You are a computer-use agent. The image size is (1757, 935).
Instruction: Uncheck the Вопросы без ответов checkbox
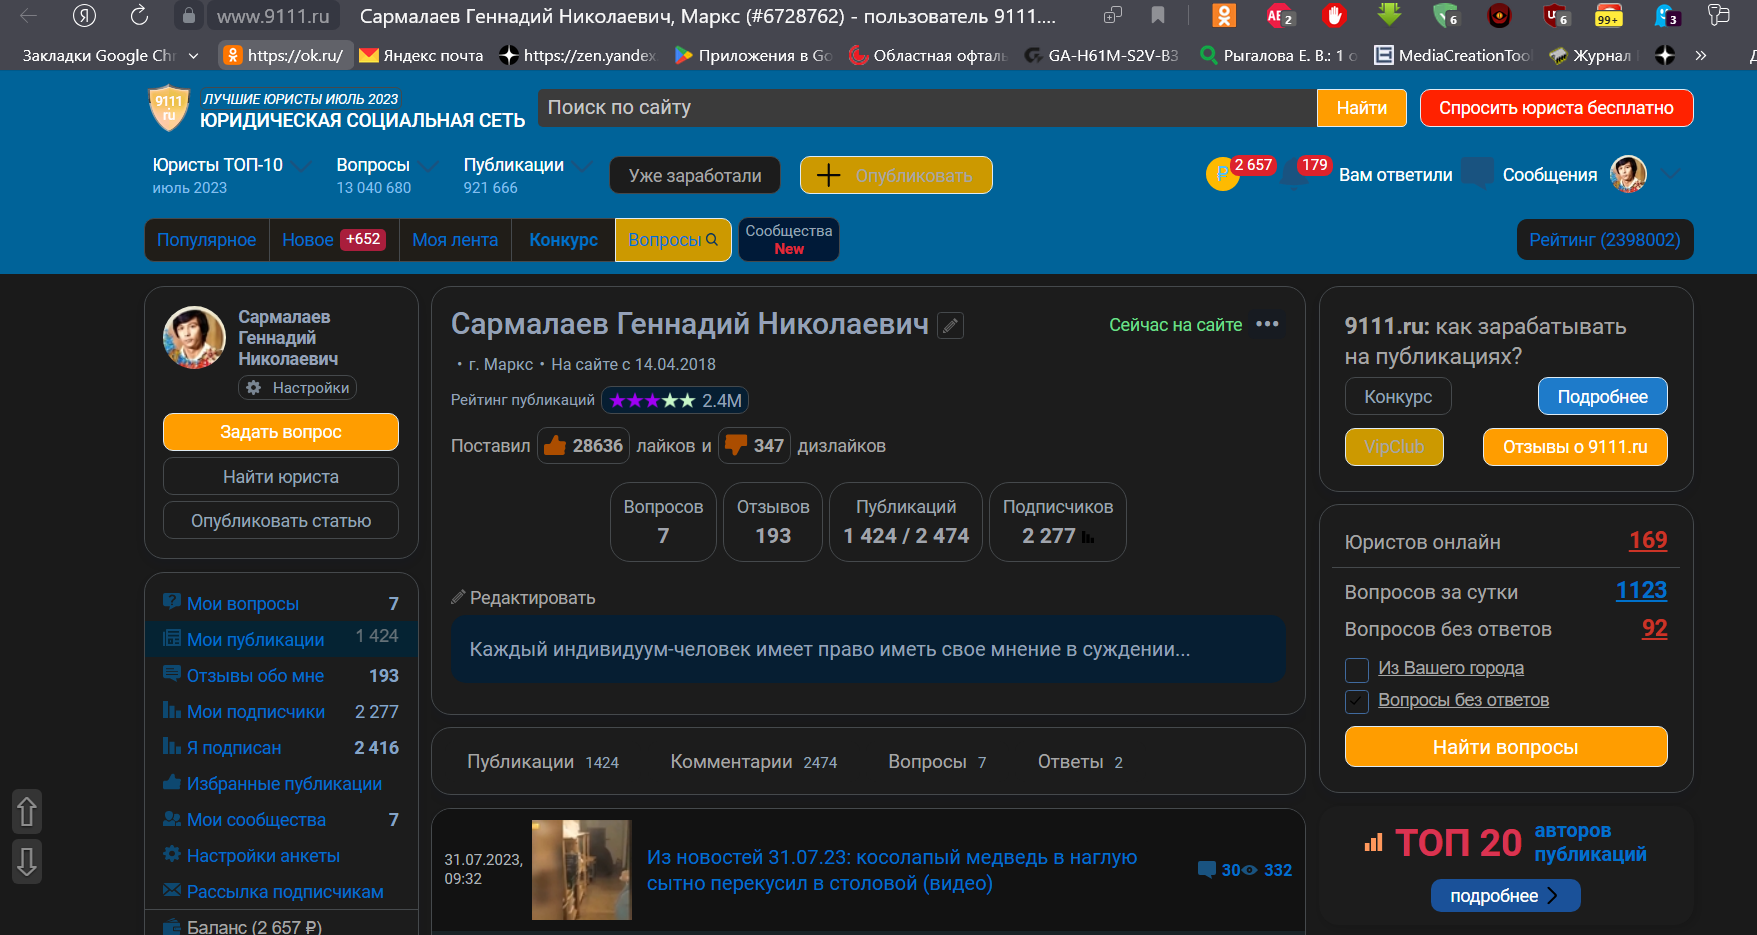[1356, 701]
